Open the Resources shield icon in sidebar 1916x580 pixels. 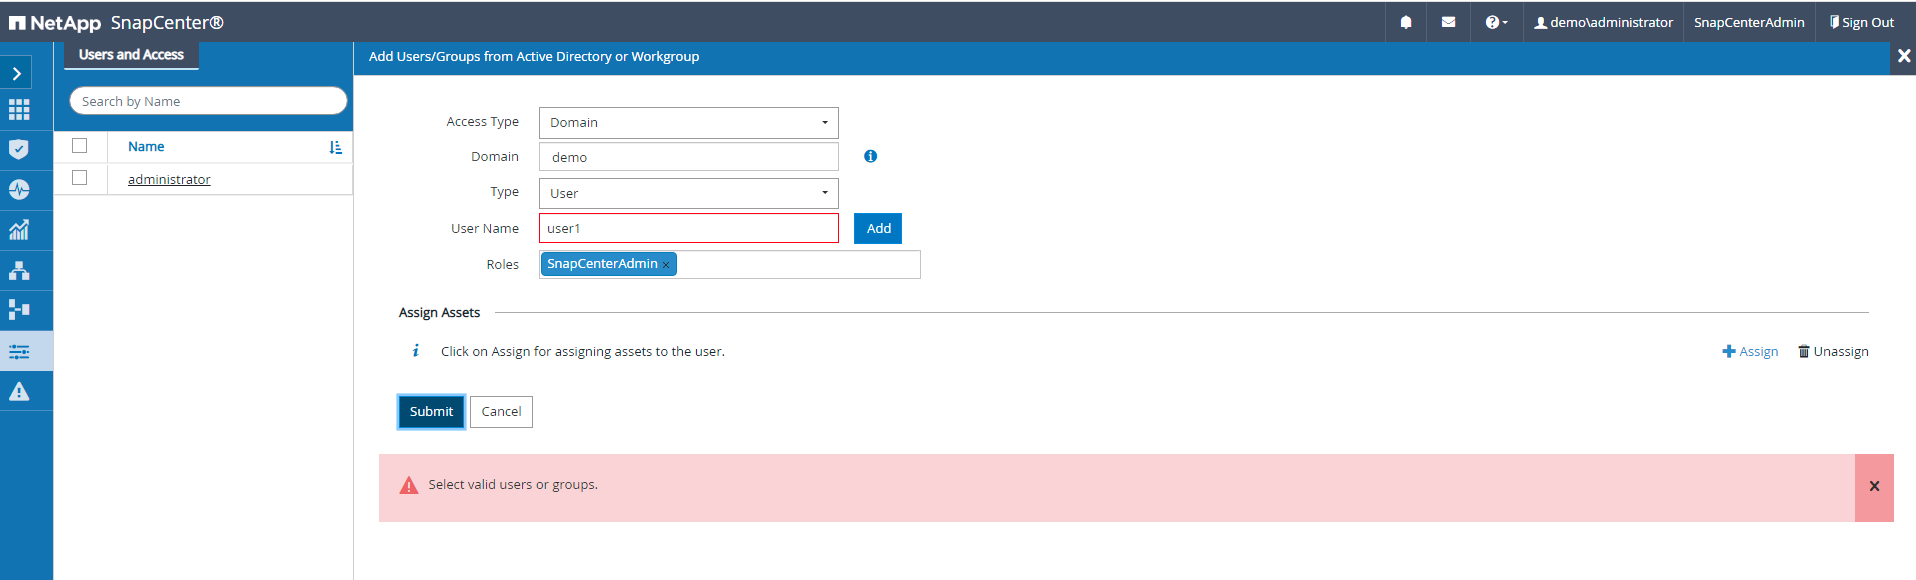19,150
